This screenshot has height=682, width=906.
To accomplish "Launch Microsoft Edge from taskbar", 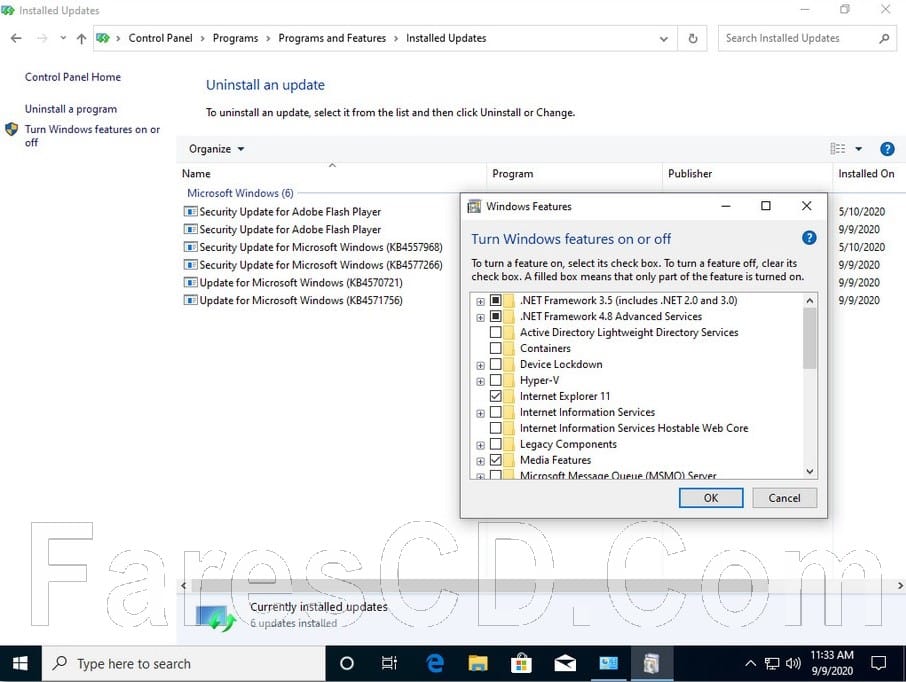I will point(435,664).
